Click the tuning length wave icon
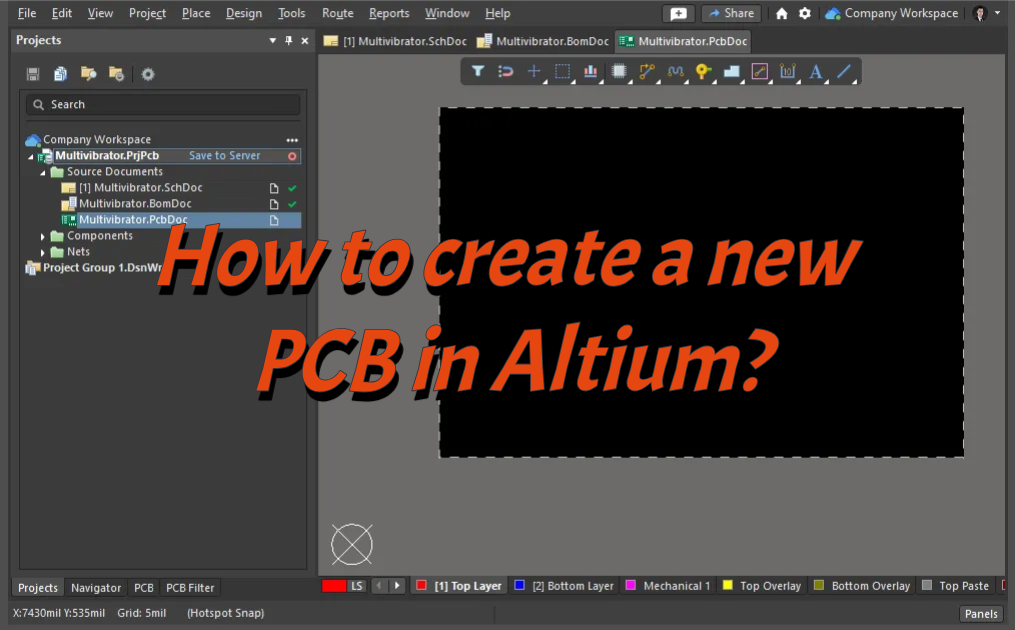The image size is (1015, 630). tap(675, 71)
